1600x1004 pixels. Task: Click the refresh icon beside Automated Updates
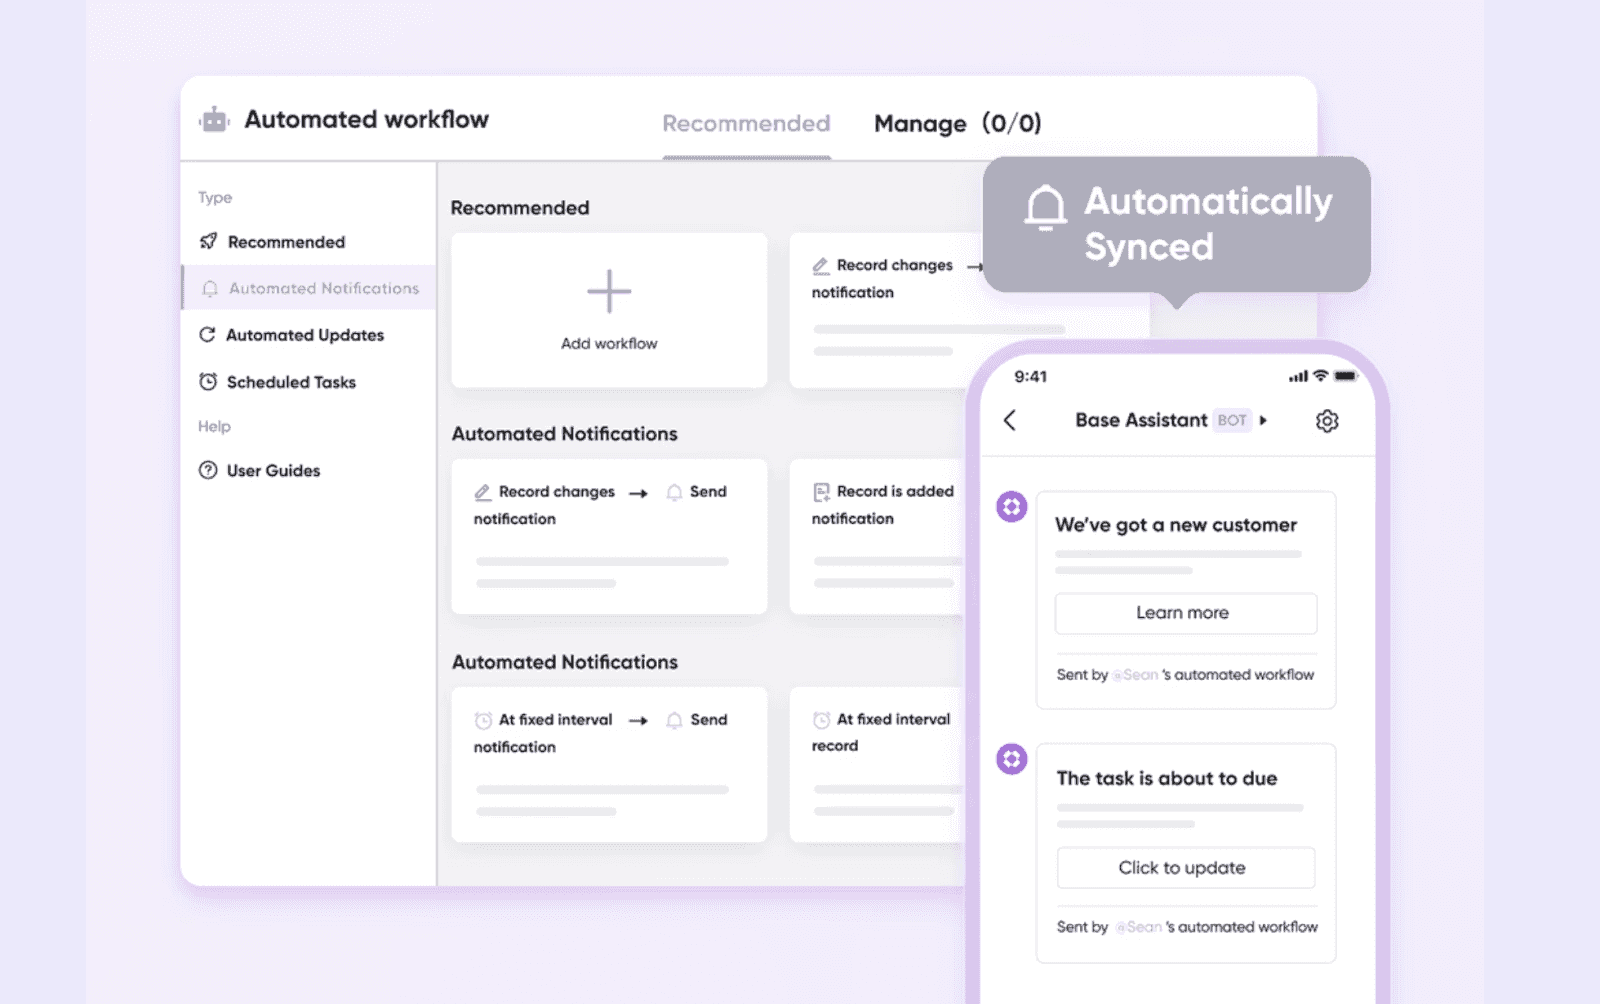[208, 335]
